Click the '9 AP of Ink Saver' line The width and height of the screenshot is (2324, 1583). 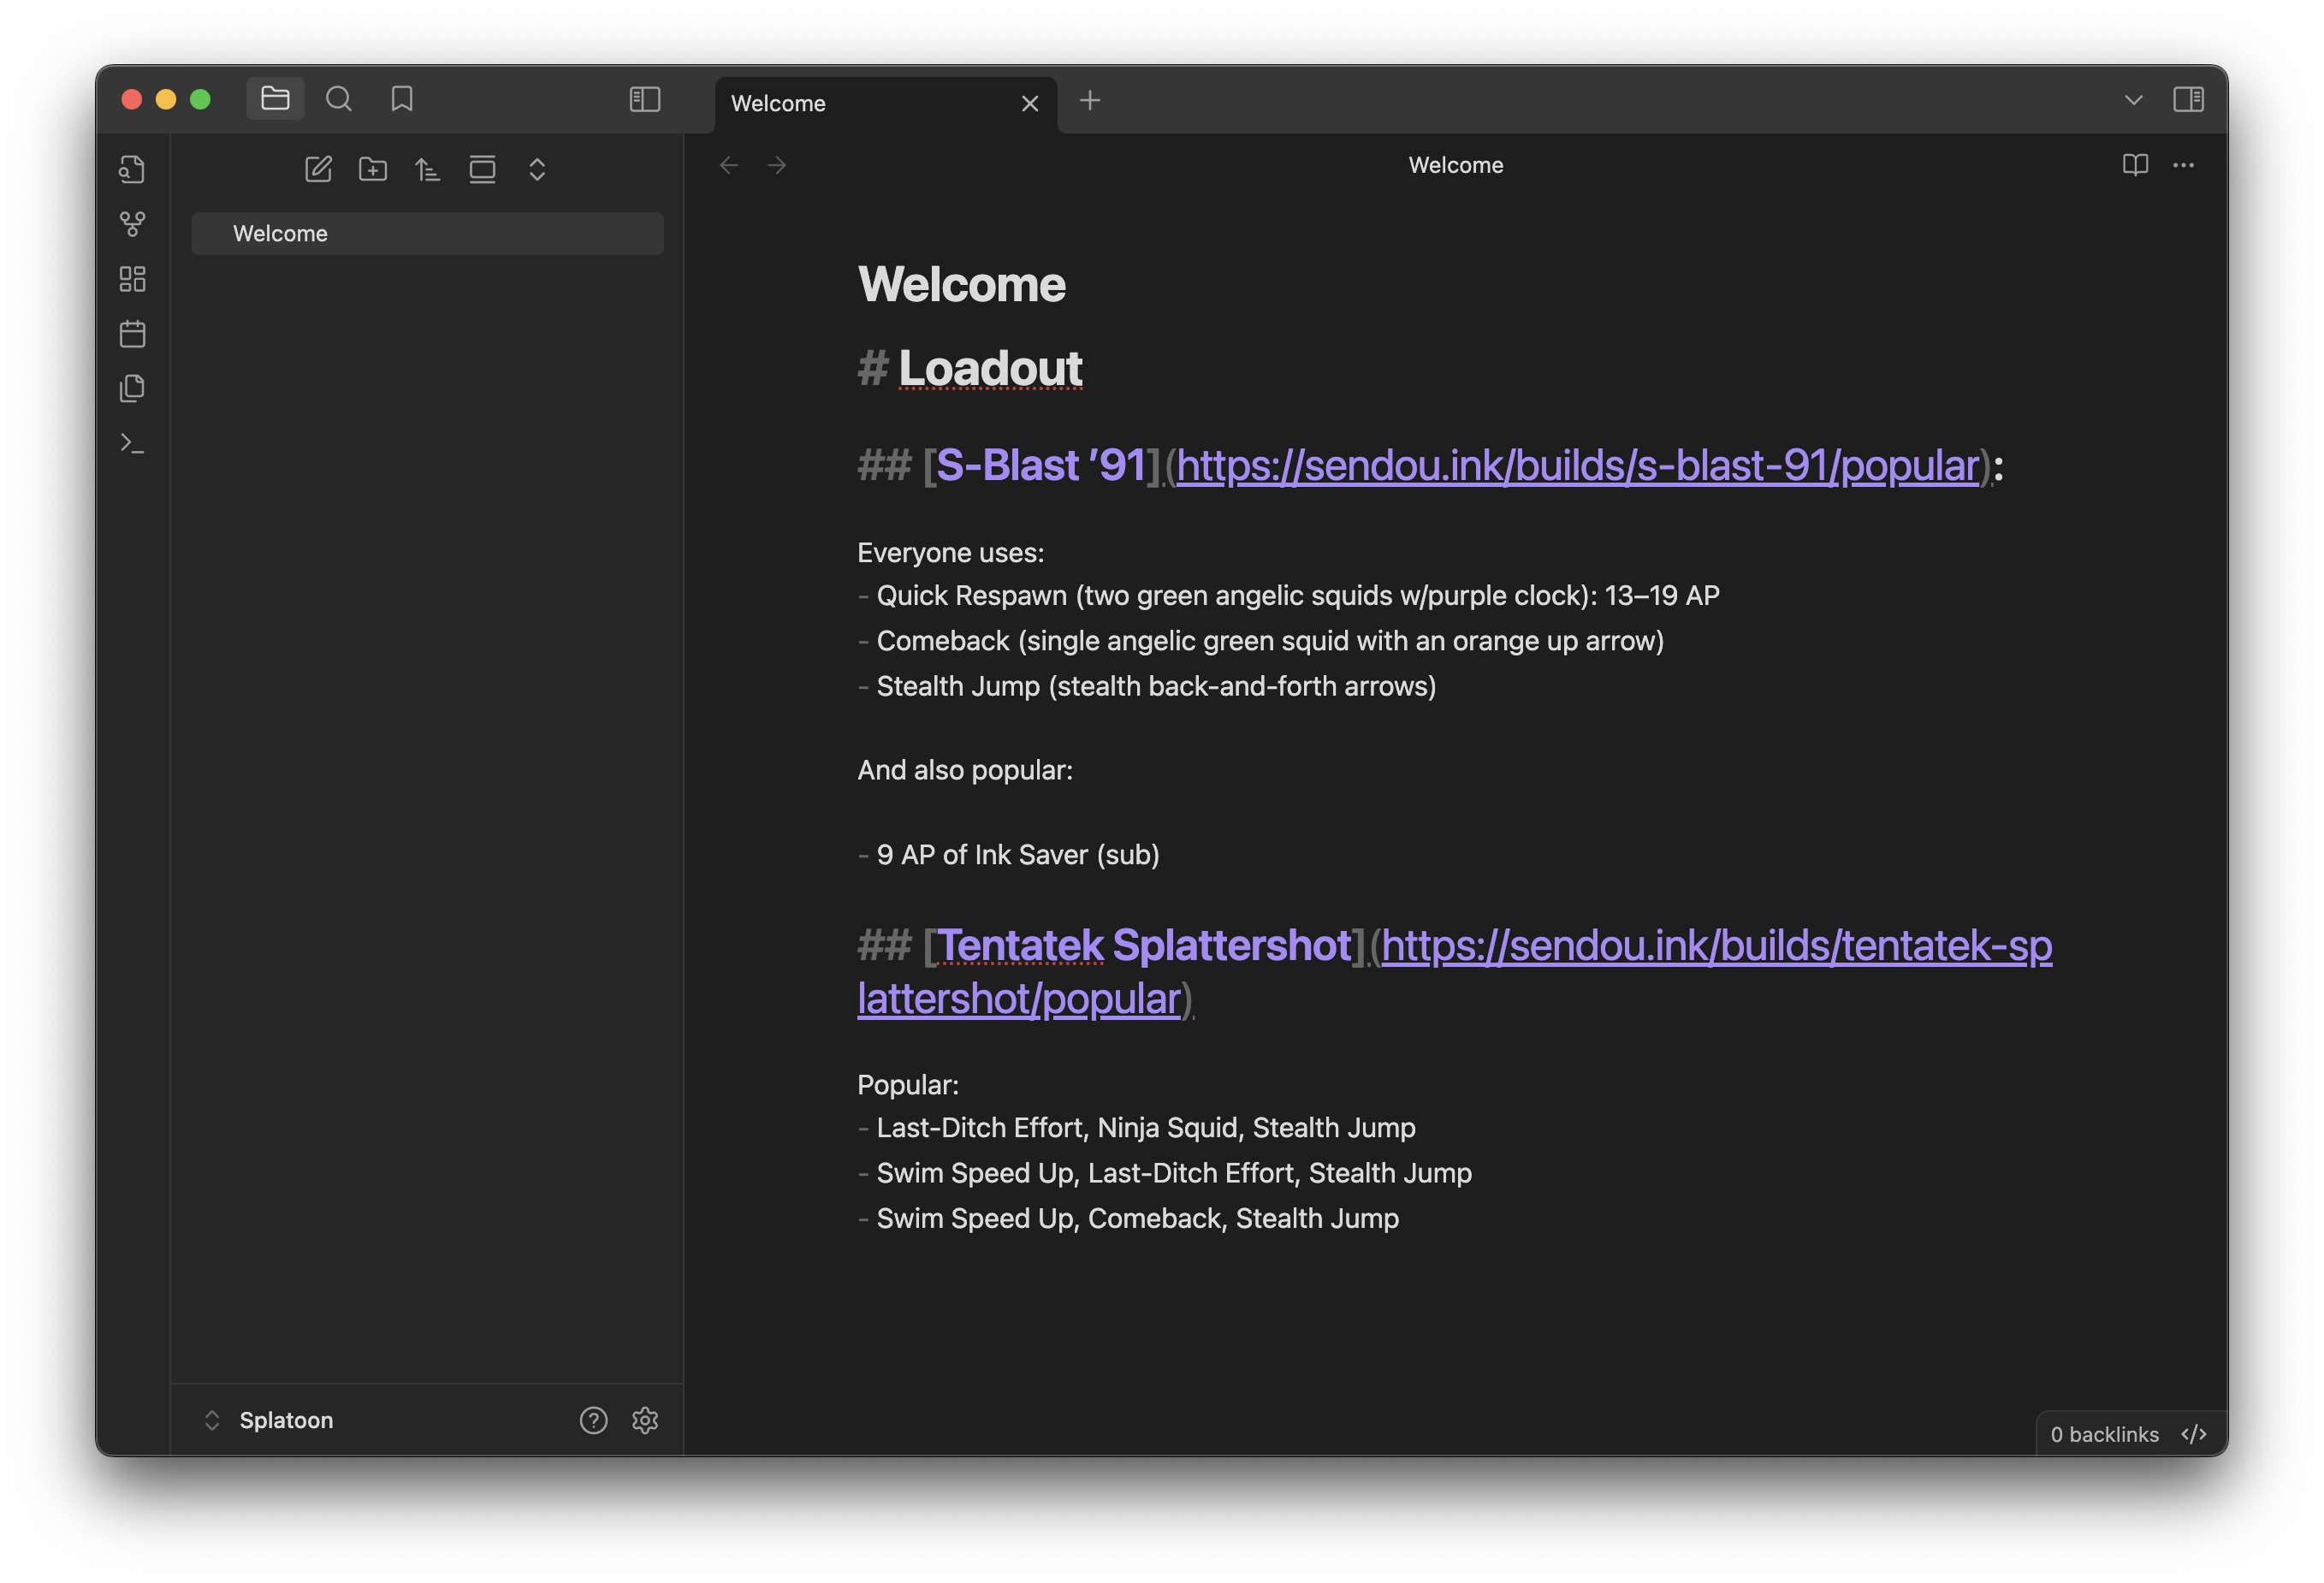[x=1018, y=855]
